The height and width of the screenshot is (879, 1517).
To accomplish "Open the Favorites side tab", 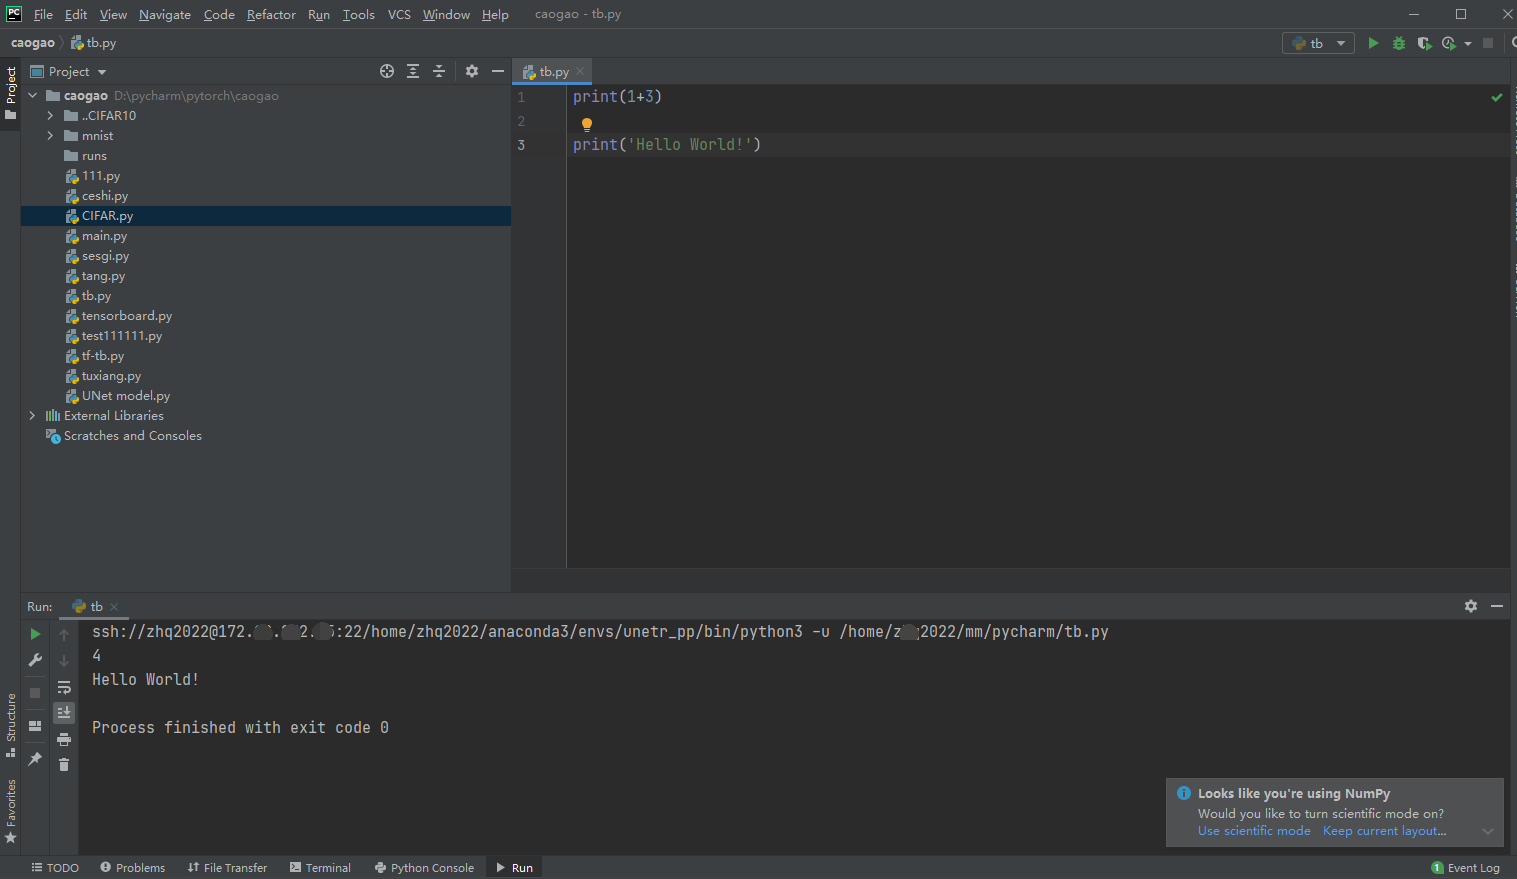I will pos(10,811).
